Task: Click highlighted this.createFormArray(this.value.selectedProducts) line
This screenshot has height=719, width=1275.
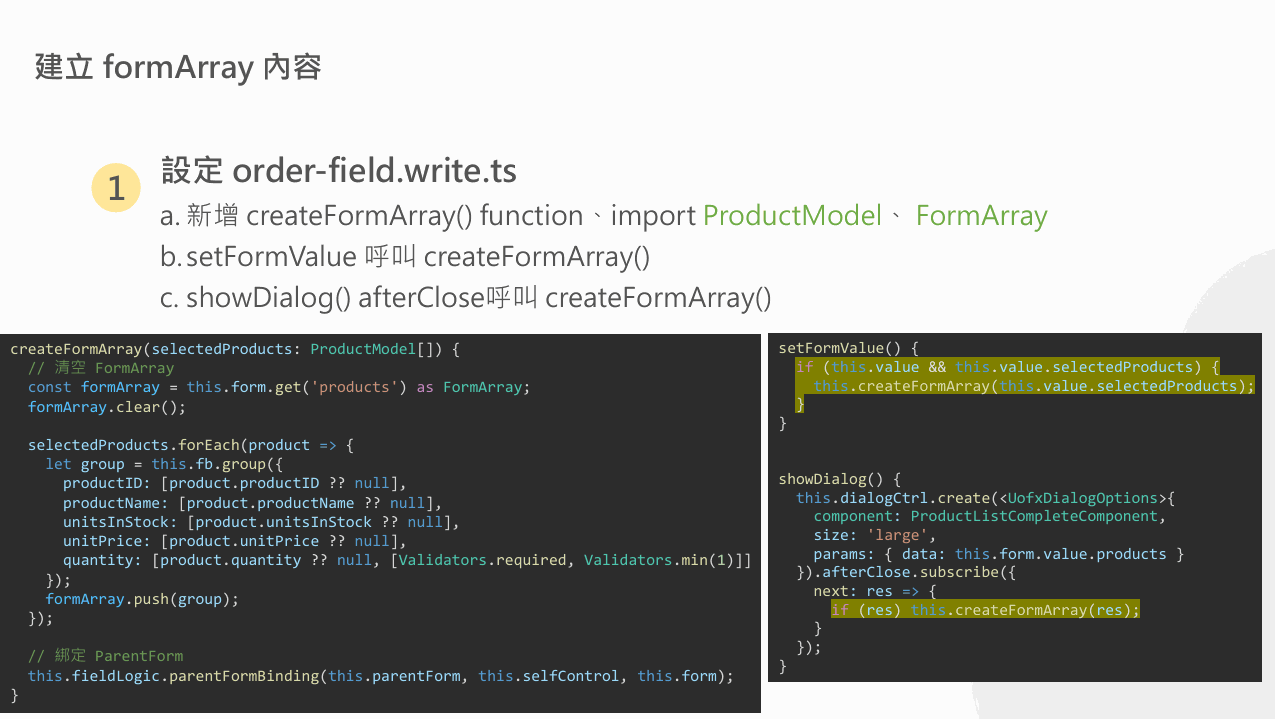Action: pos(1032,386)
